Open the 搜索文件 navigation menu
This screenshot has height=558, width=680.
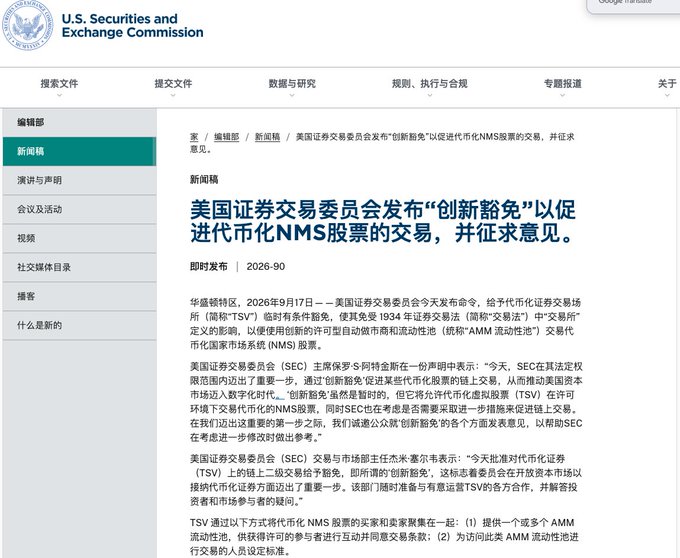coord(59,84)
